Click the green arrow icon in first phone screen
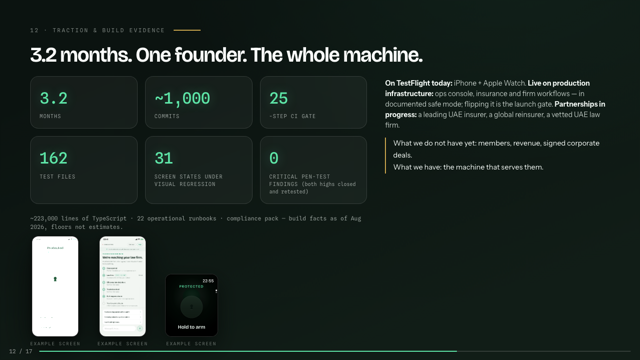This screenshot has width=640, height=360. pos(55,279)
